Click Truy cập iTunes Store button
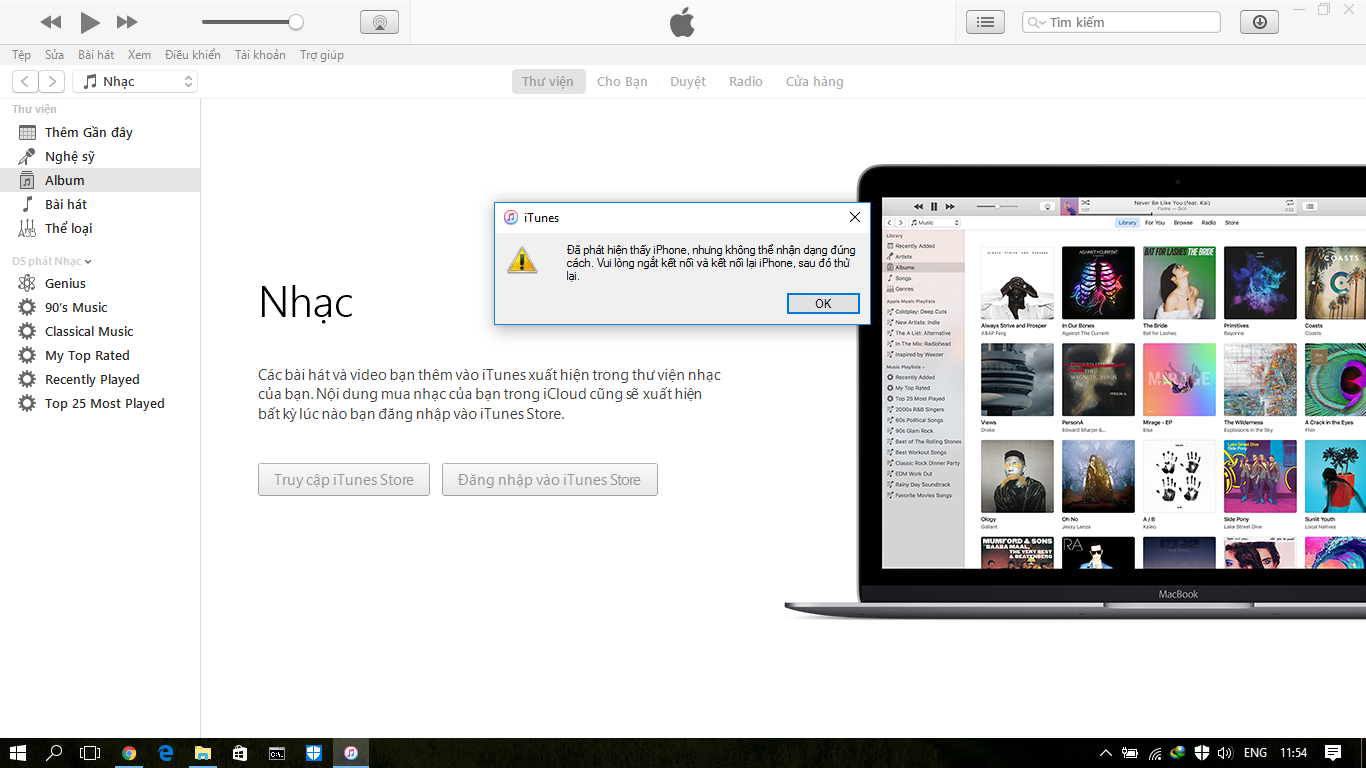This screenshot has width=1366, height=768. [343, 480]
